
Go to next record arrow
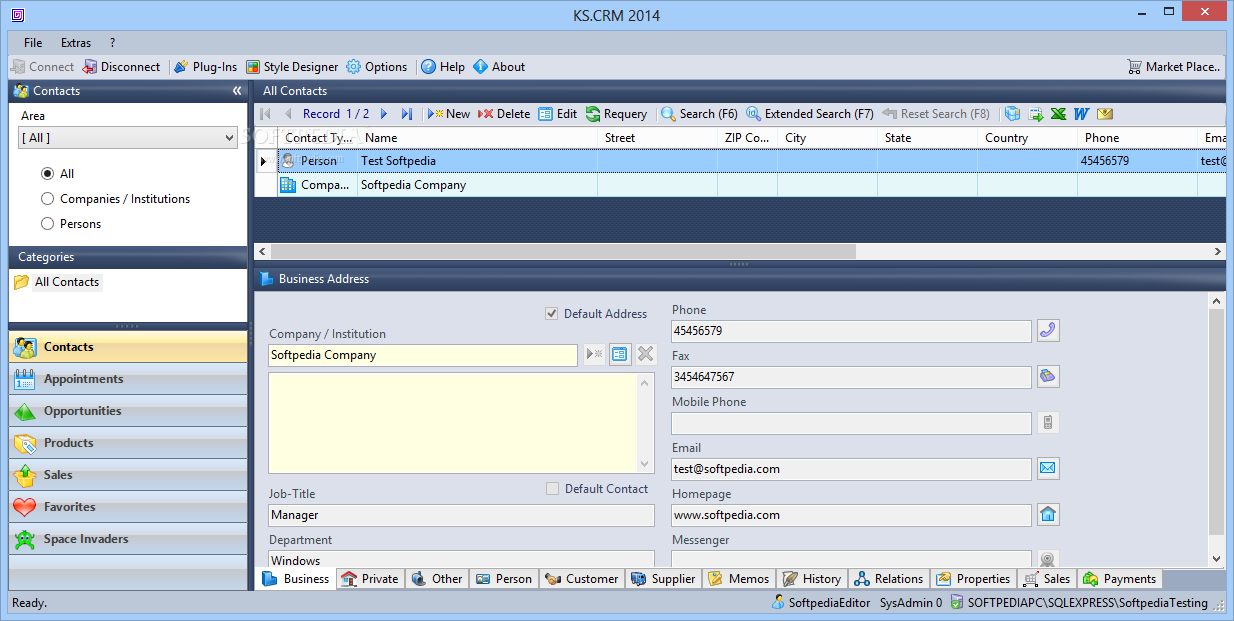coord(384,114)
